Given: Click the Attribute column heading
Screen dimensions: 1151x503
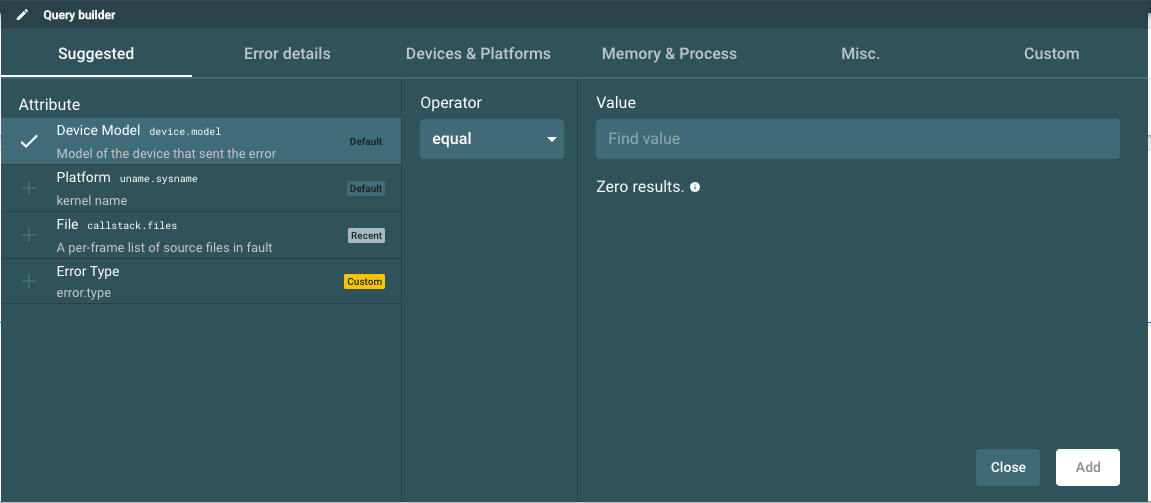Looking at the screenshot, I should 49,105.
